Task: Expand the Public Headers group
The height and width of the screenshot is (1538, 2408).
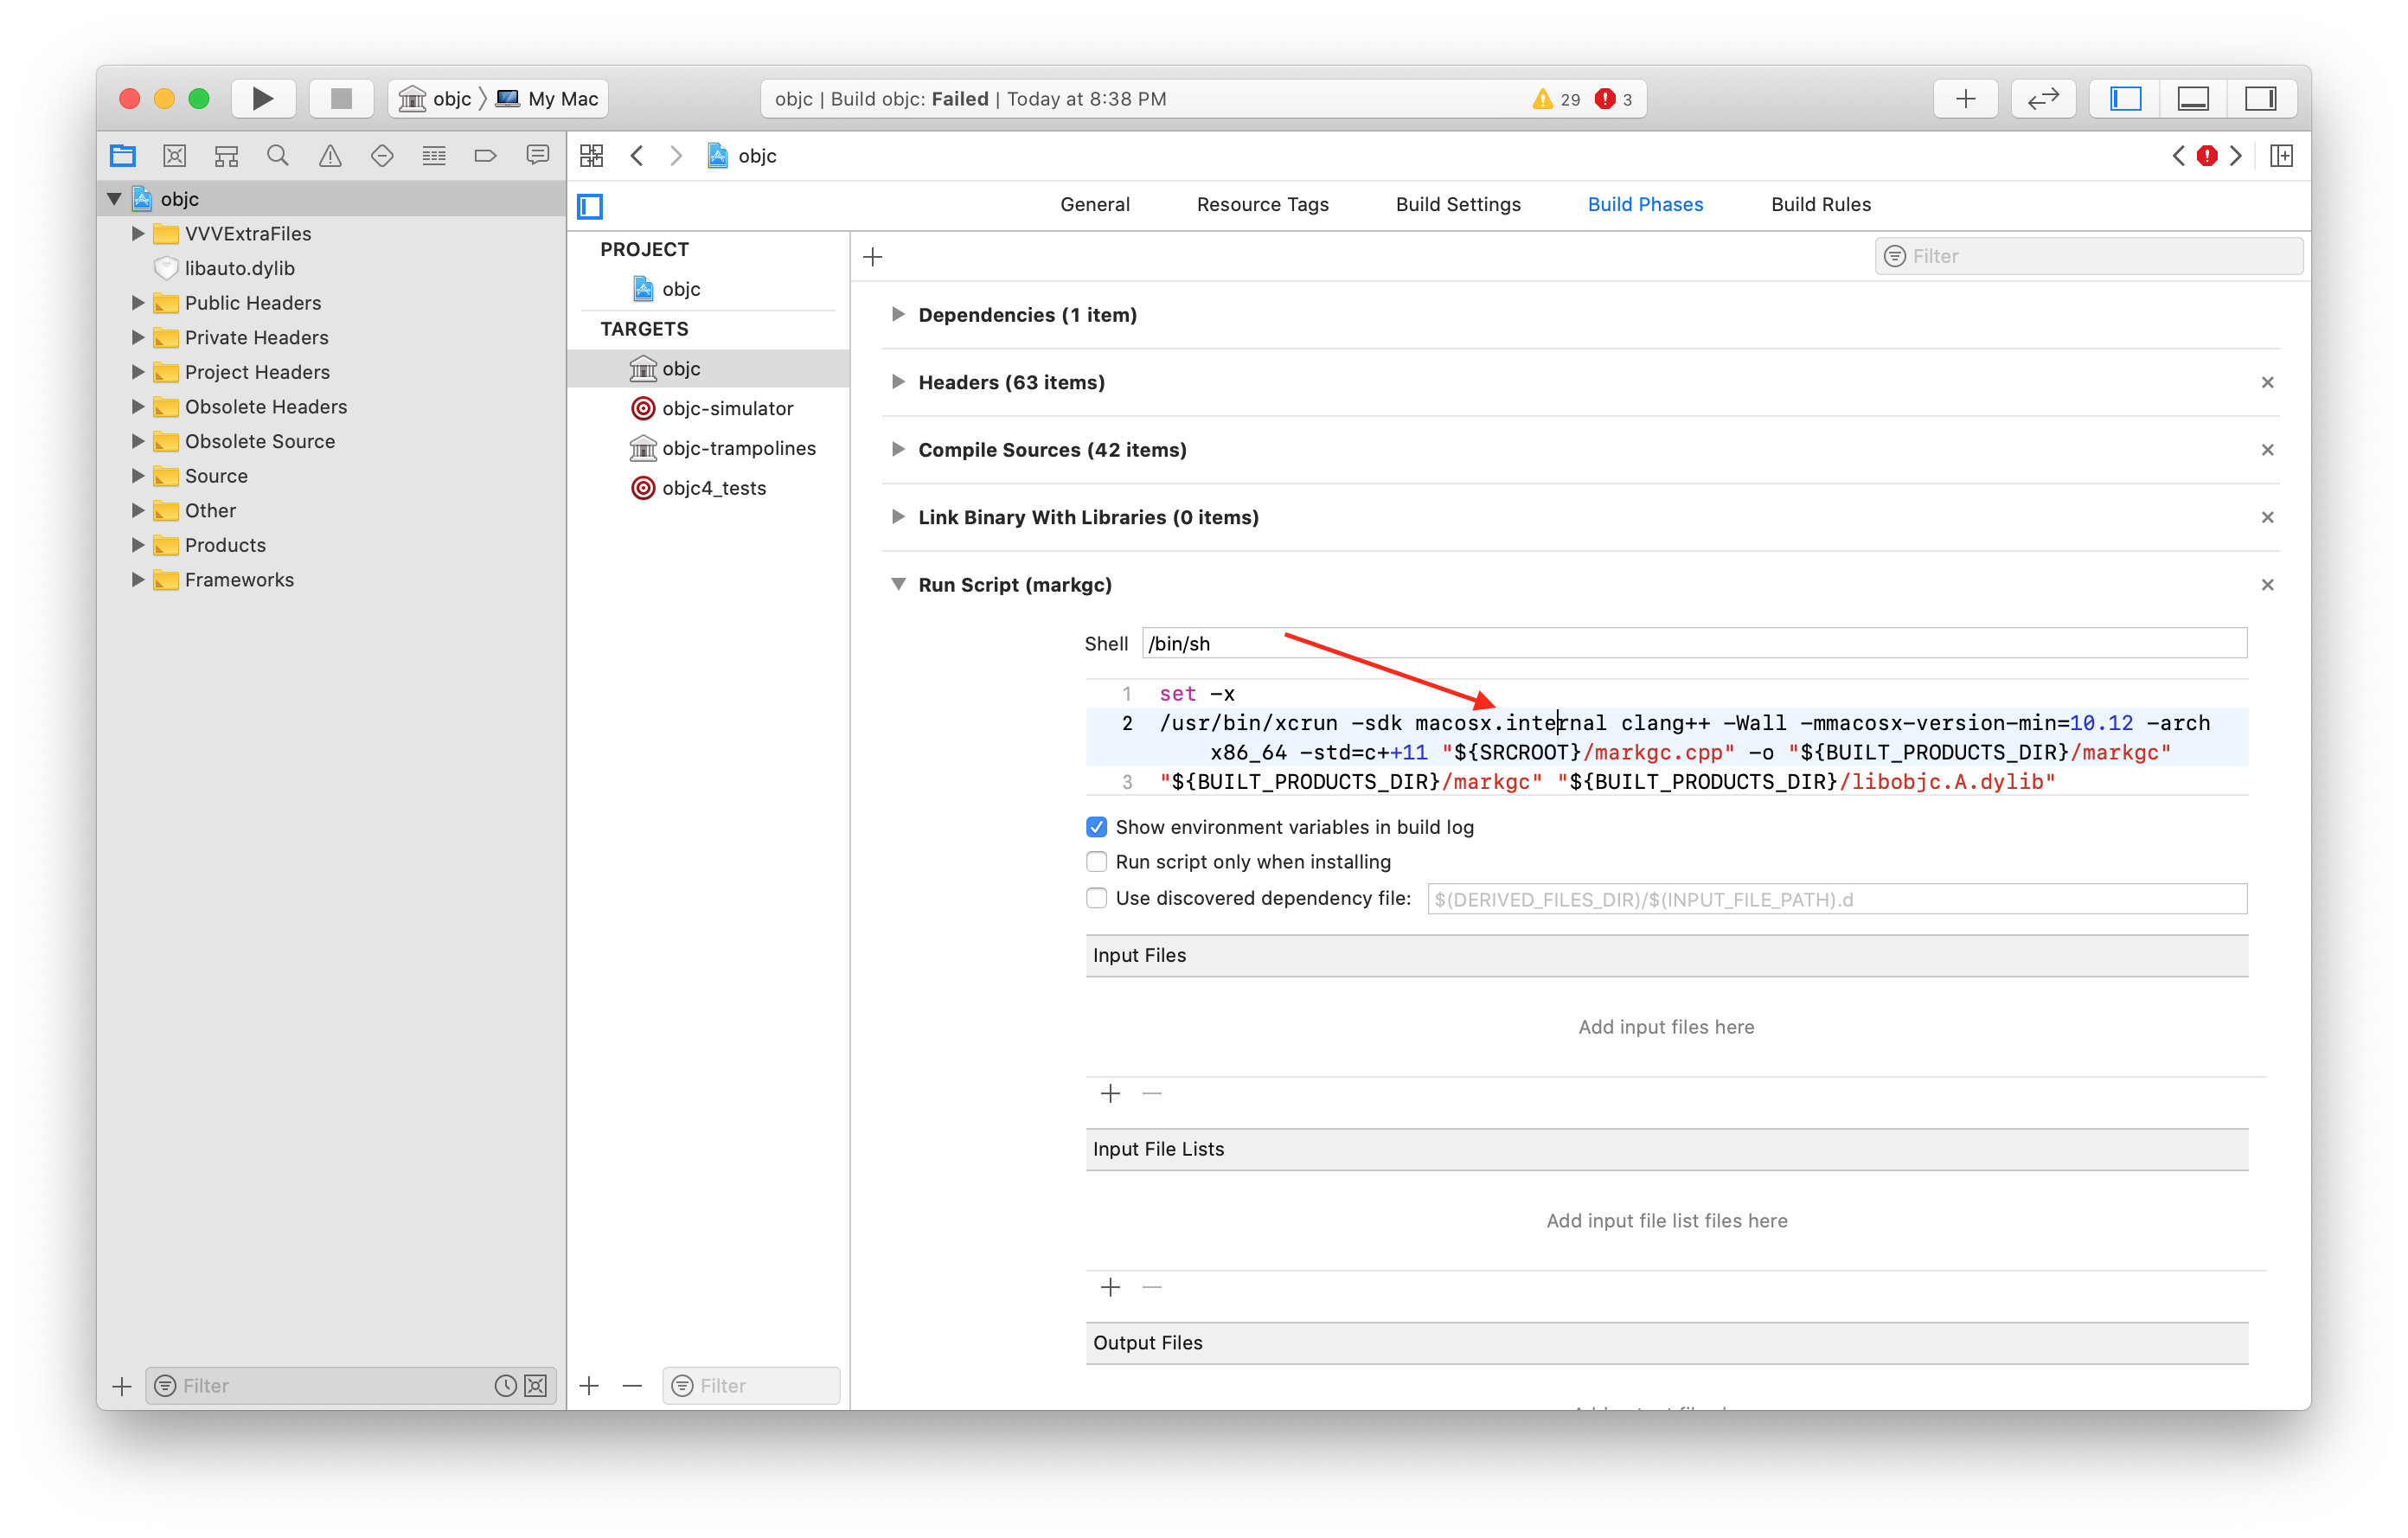Action: 138,302
